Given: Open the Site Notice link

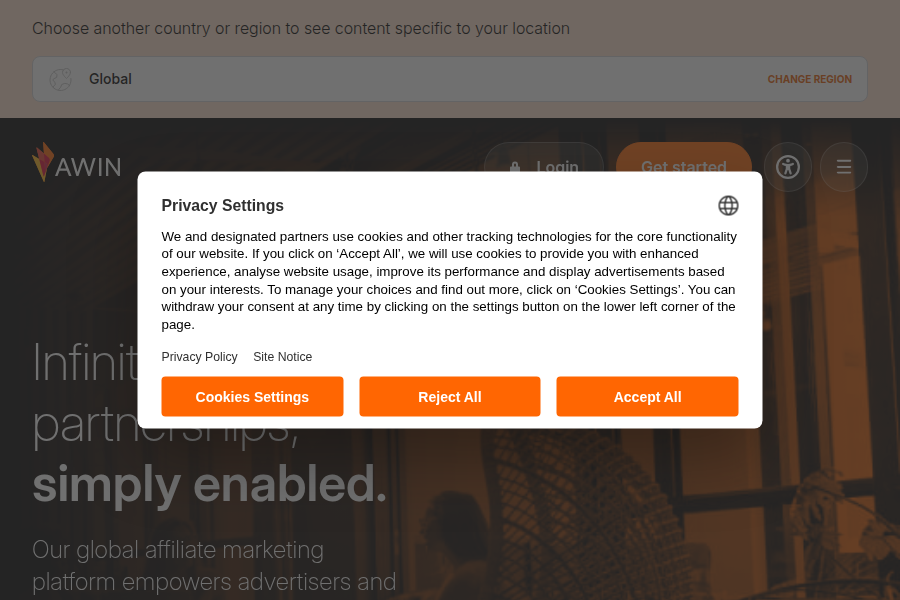Looking at the screenshot, I should pos(282,357).
